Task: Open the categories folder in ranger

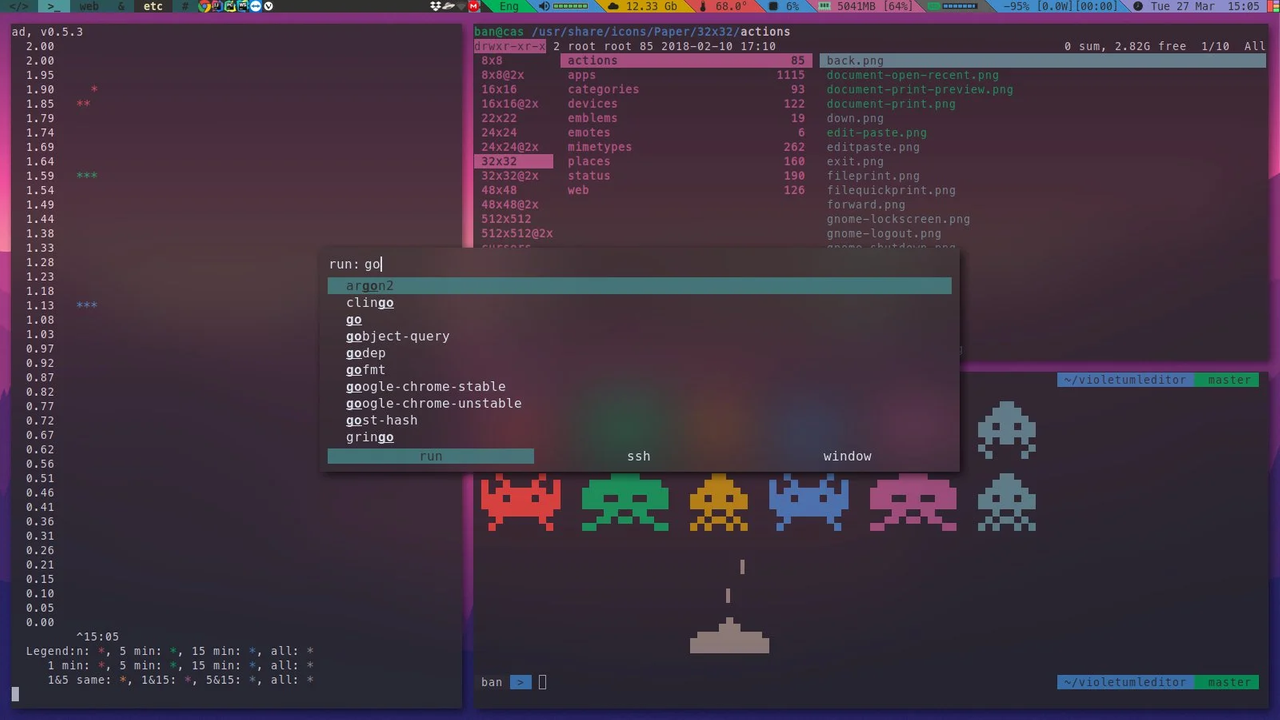Action: (x=685, y=89)
